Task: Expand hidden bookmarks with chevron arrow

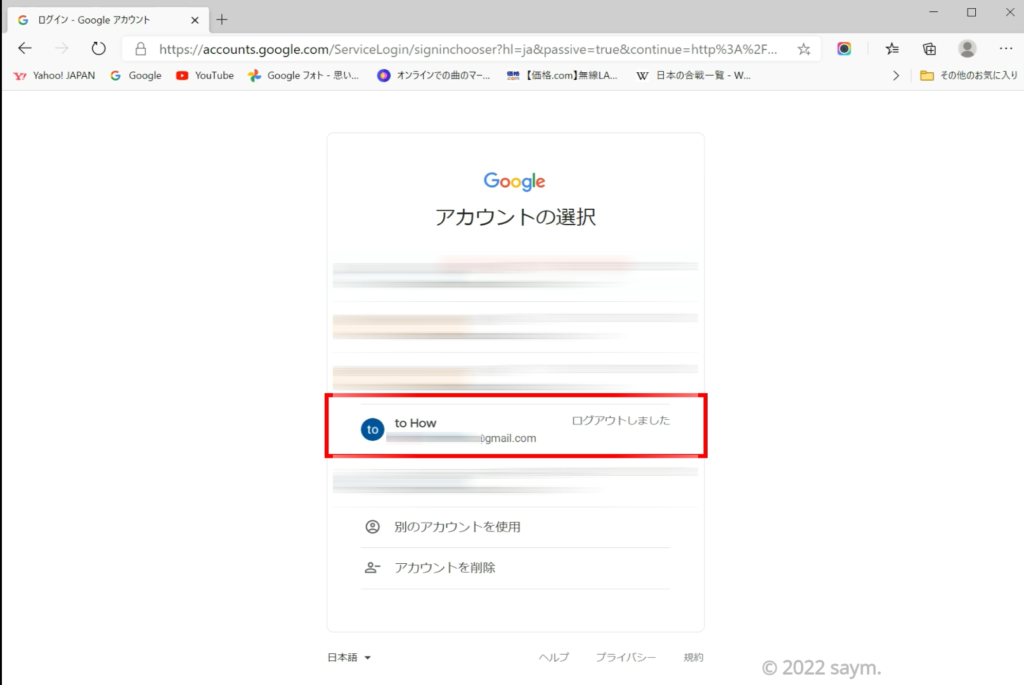Action: [x=896, y=75]
